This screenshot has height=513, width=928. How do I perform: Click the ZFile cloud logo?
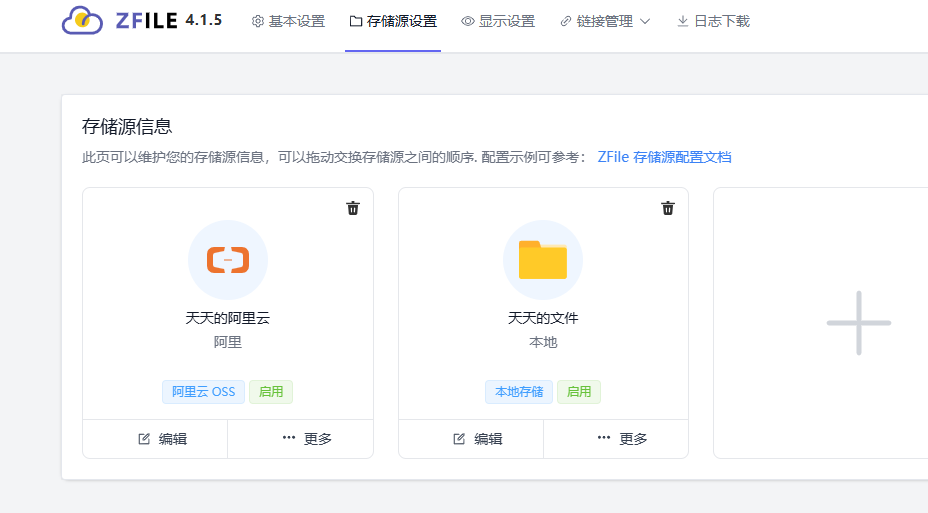pyautogui.click(x=82, y=21)
